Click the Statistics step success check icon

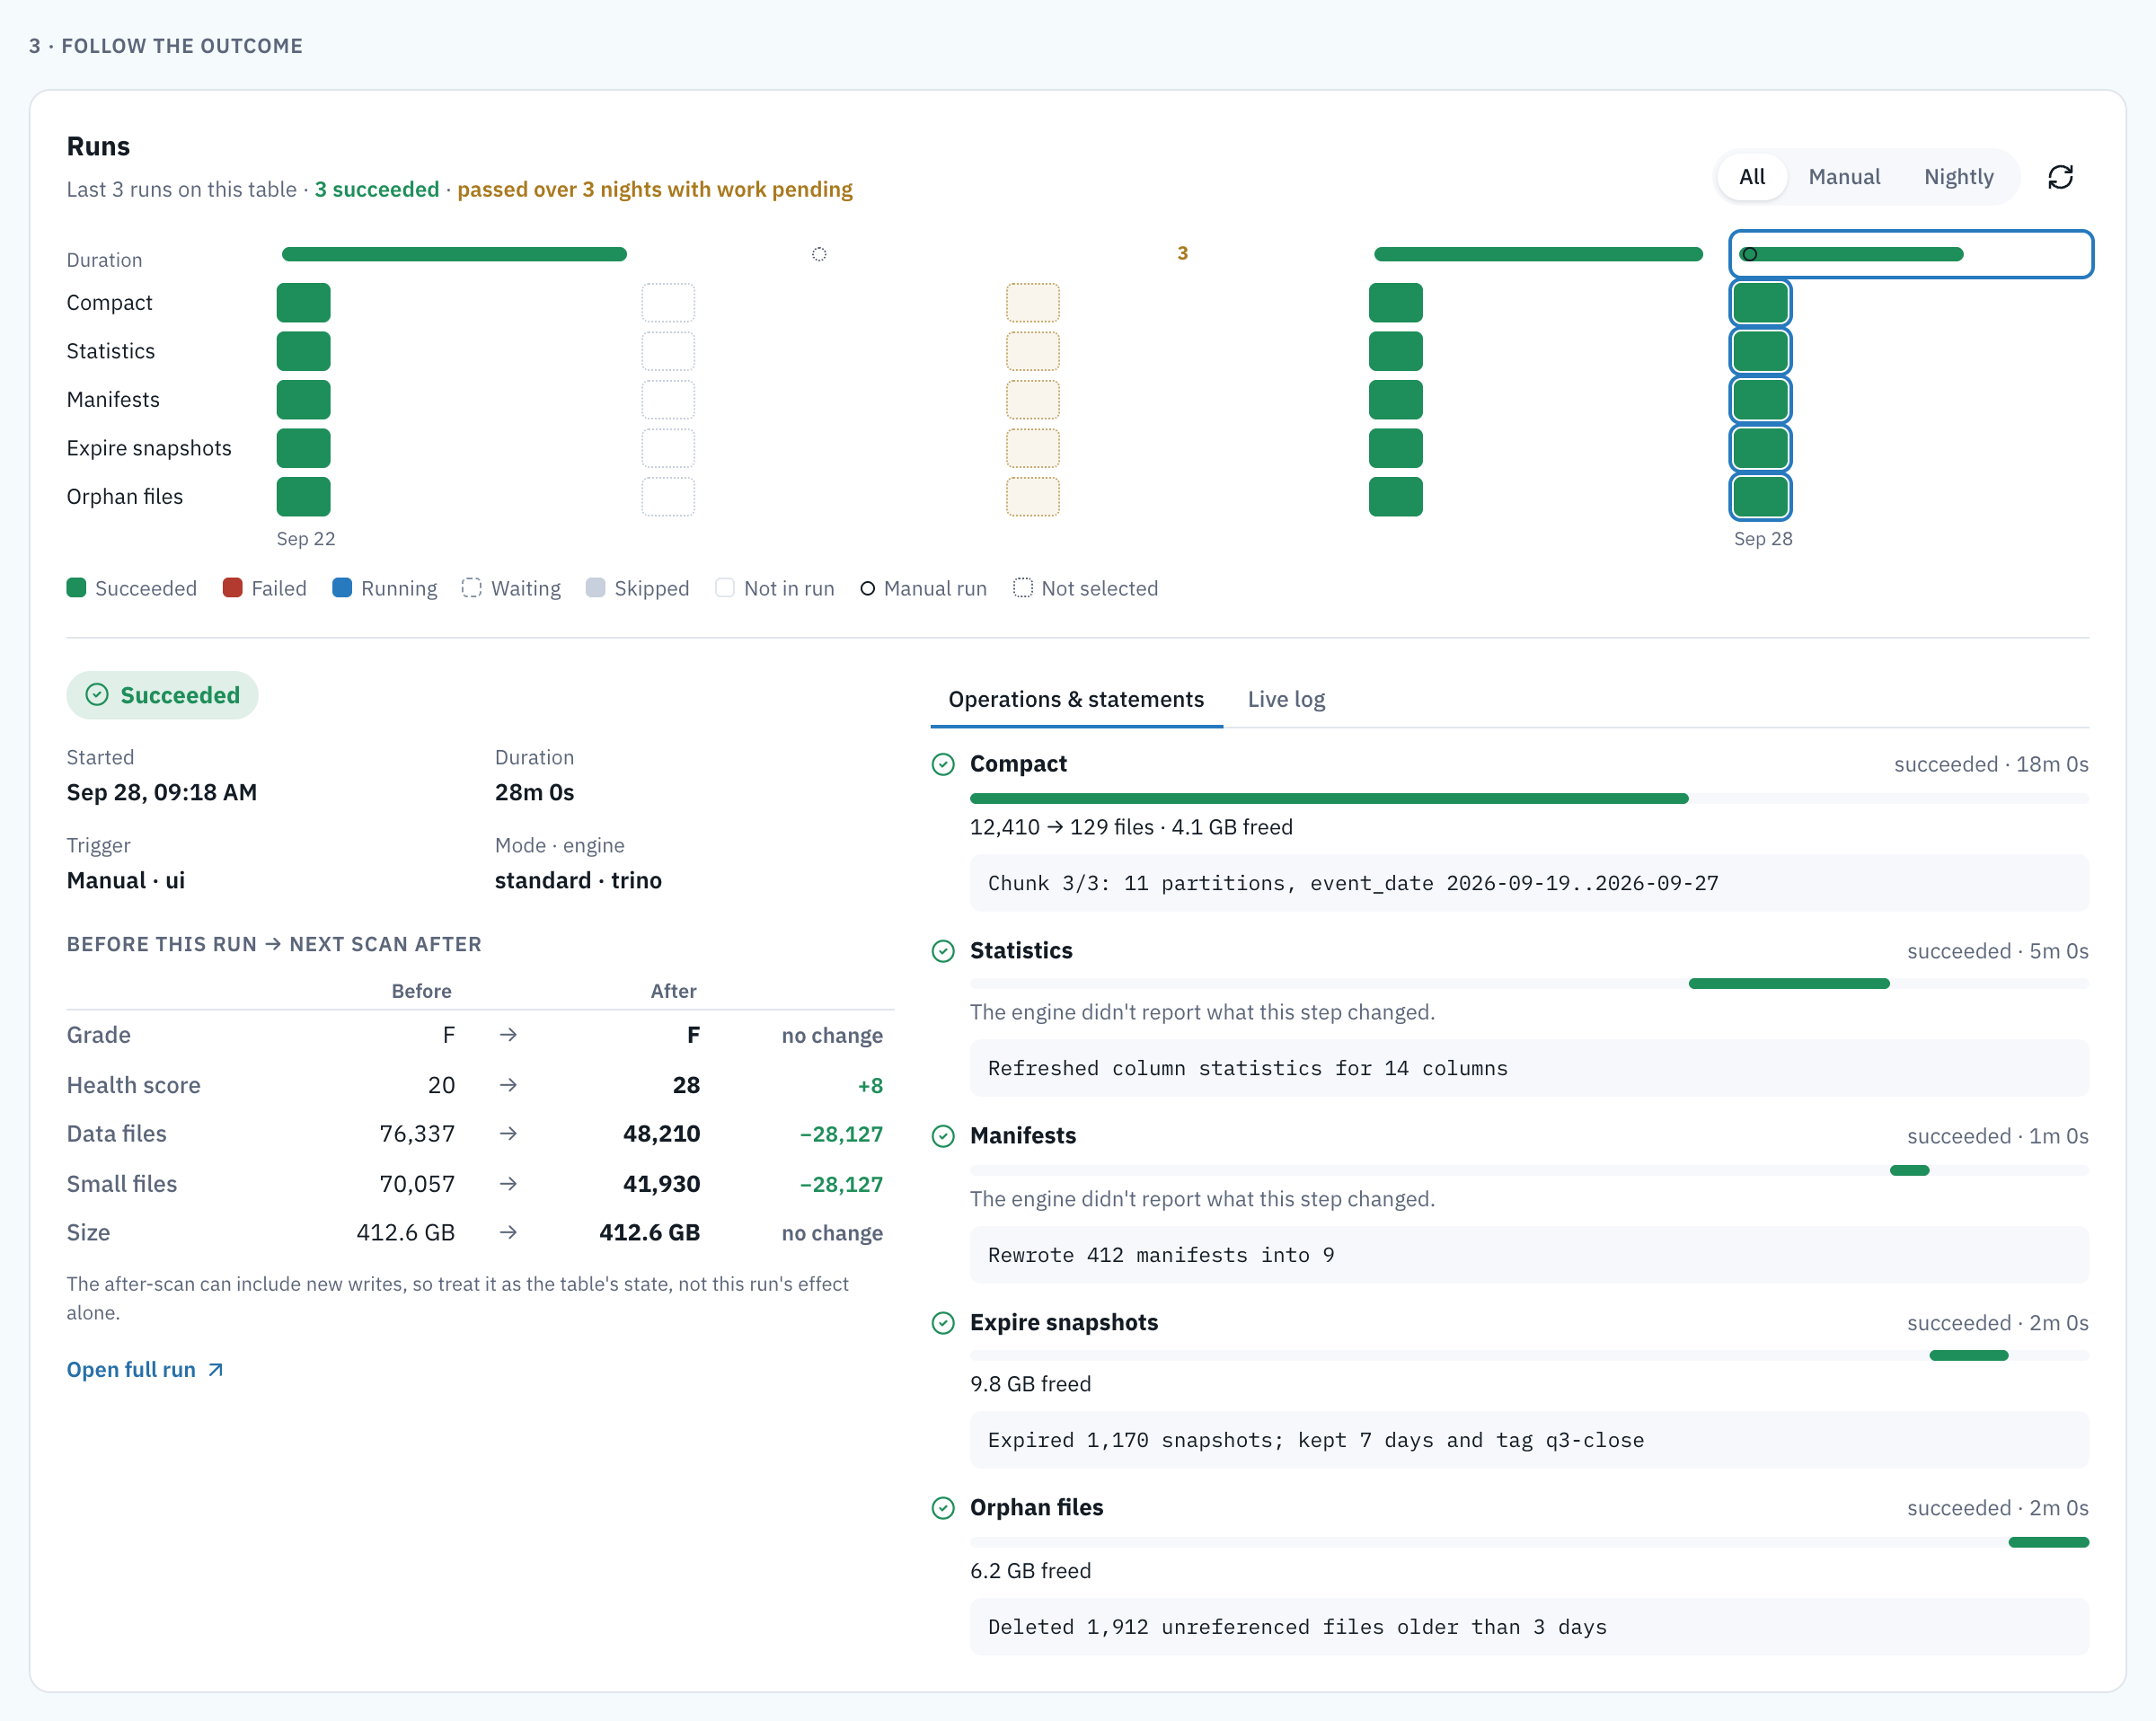click(x=942, y=950)
